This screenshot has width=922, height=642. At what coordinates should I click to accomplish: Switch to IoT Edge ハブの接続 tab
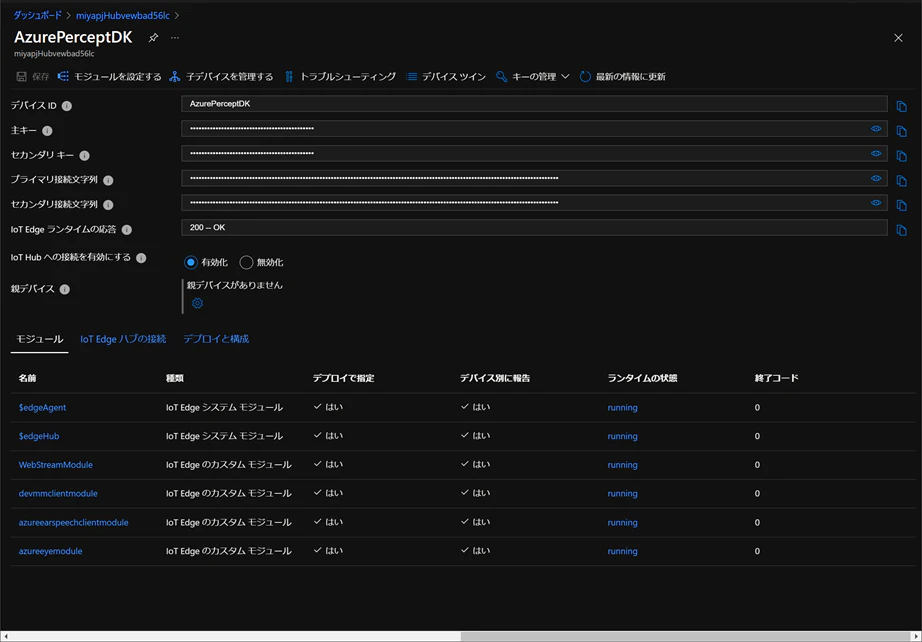click(x=123, y=339)
